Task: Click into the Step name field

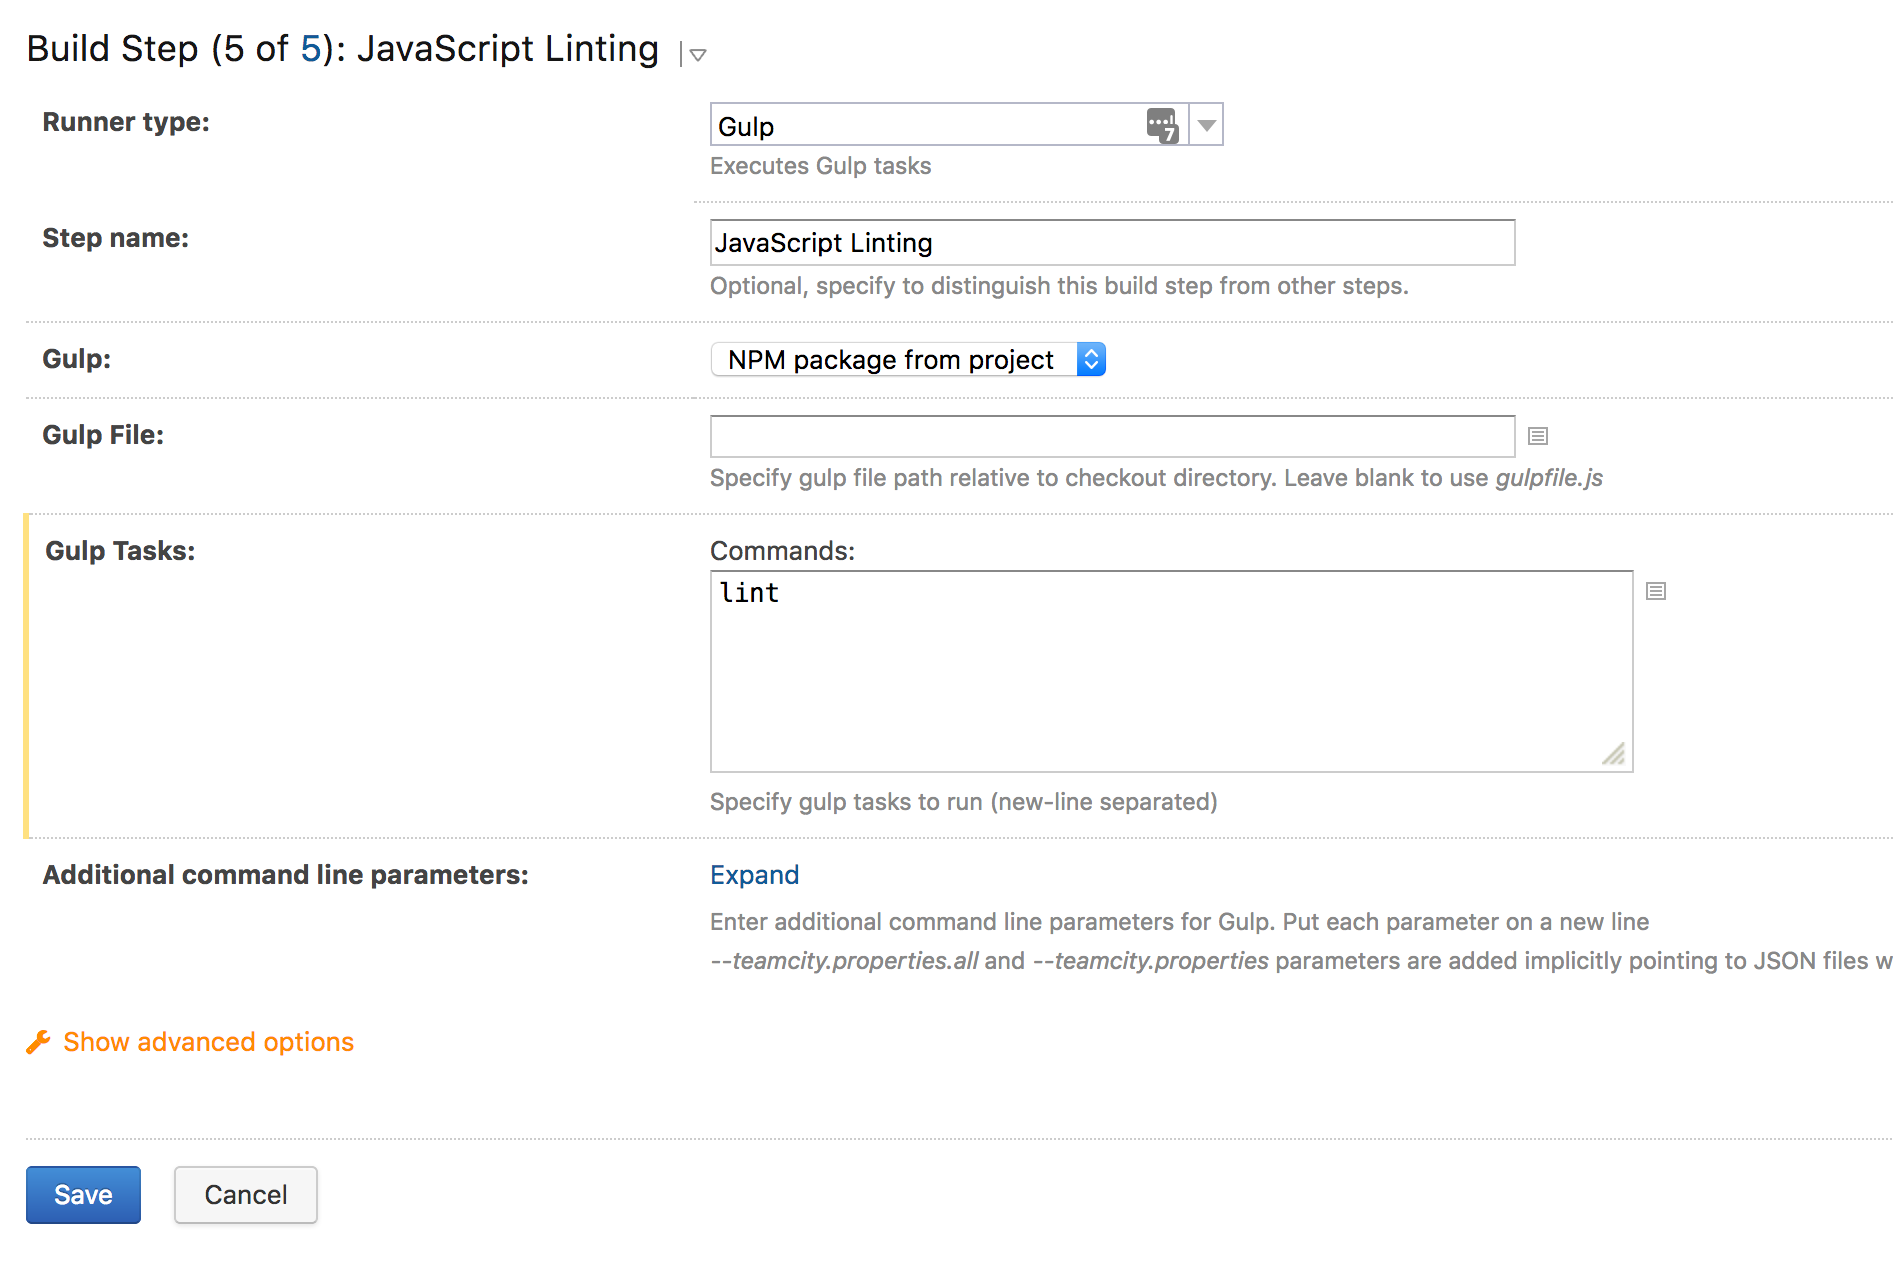Action: coord(1112,243)
